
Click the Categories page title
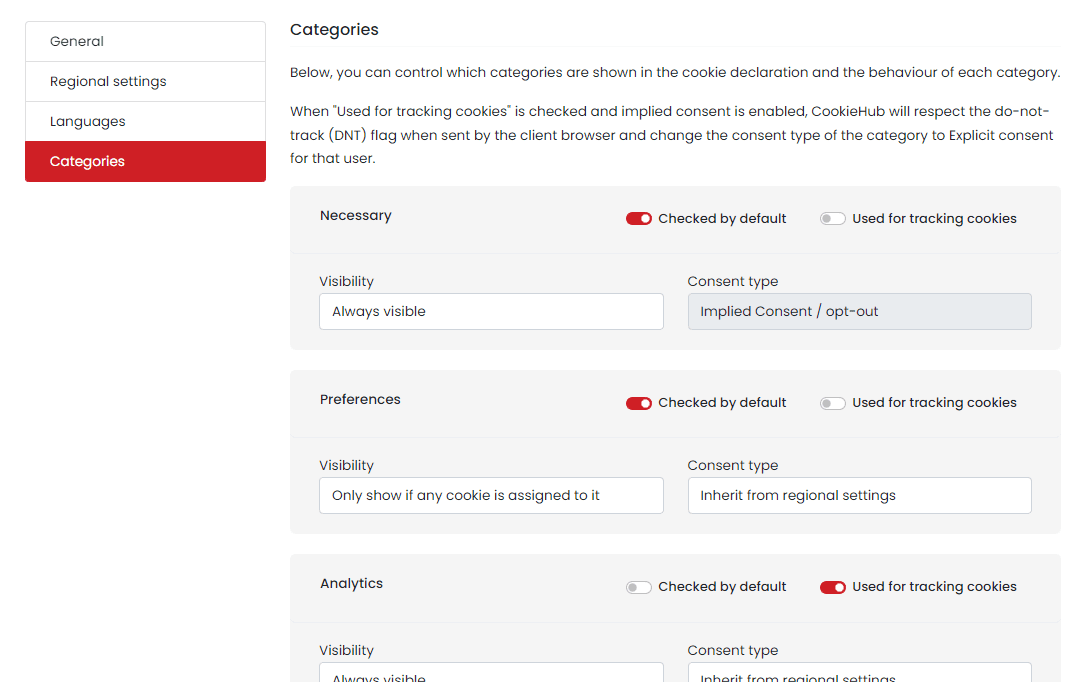pos(334,29)
